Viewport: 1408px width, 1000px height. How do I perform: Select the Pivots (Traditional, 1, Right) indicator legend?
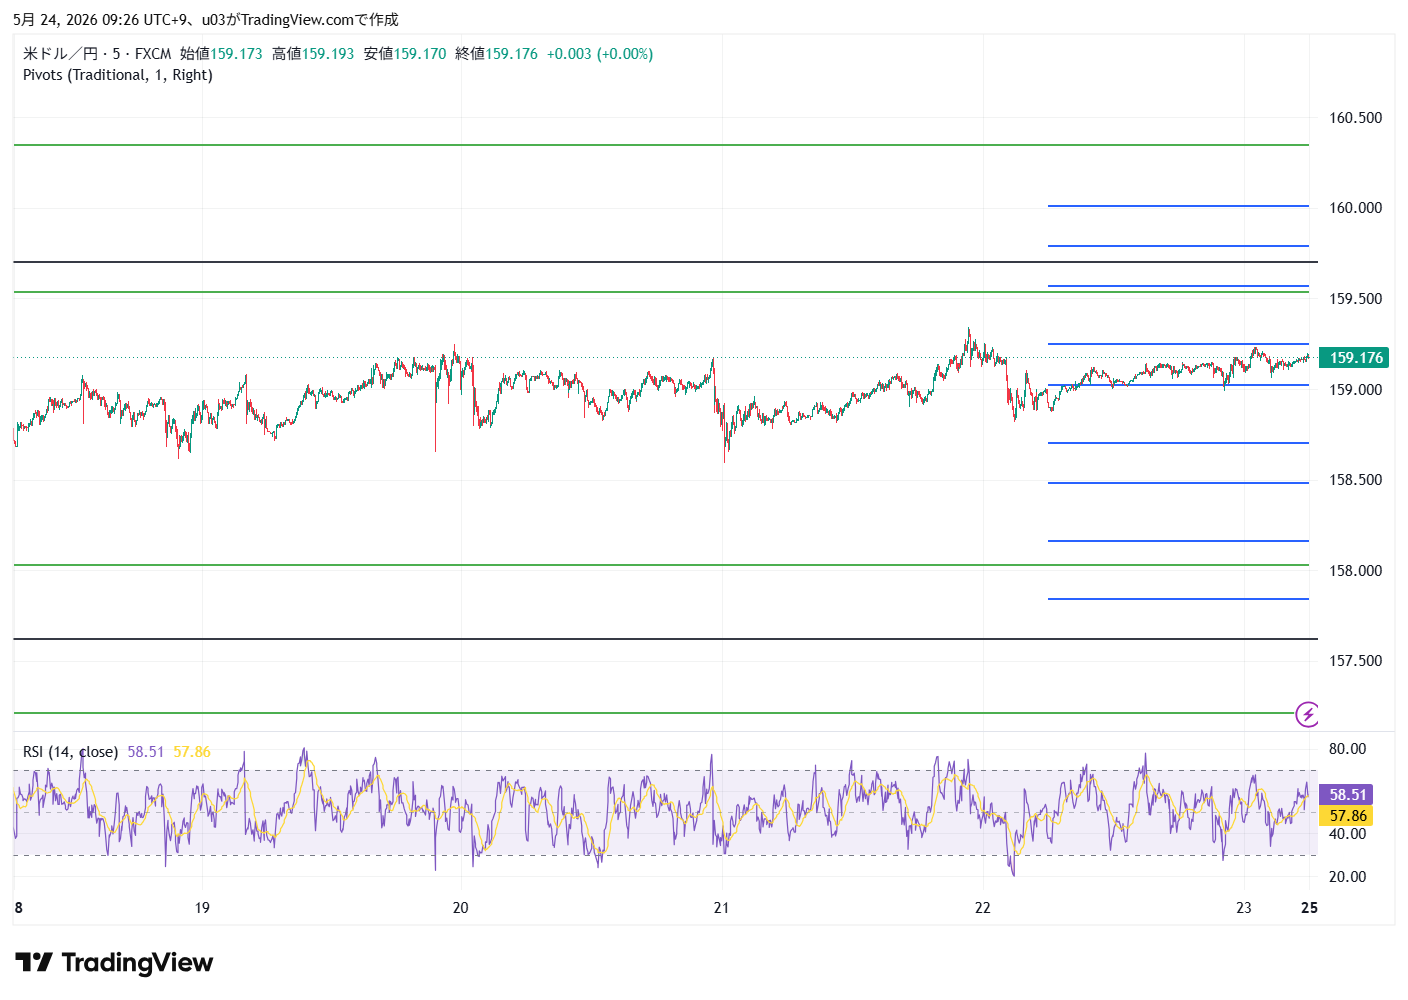coord(118,75)
